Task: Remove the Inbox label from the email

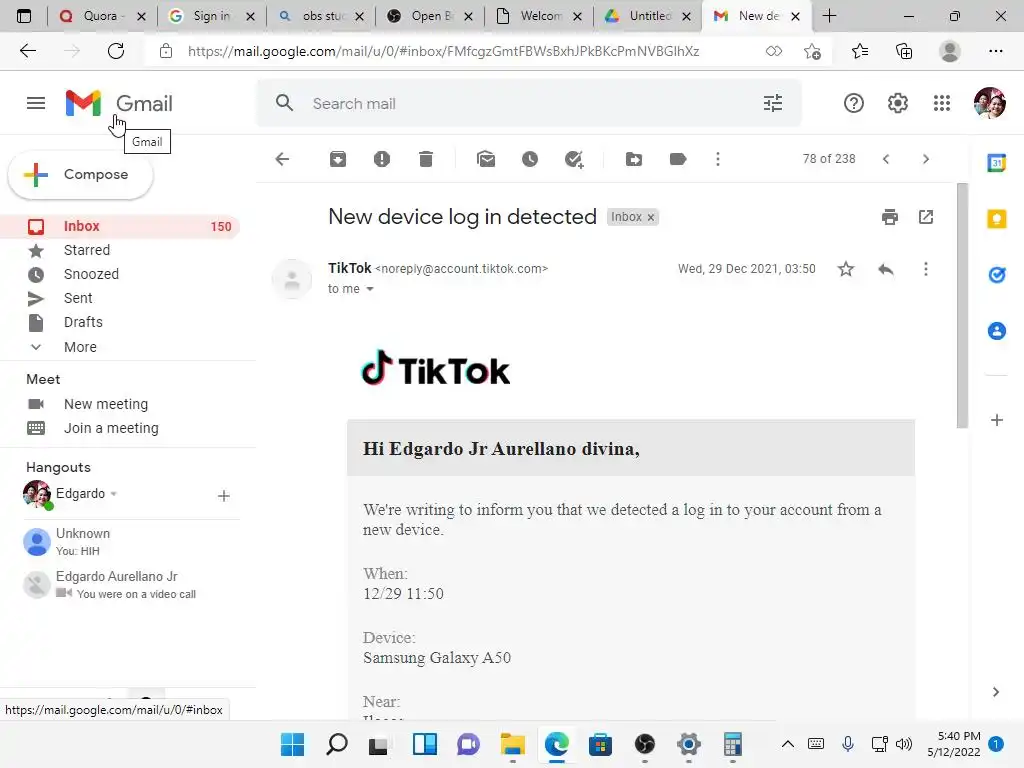Action: click(650, 217)
